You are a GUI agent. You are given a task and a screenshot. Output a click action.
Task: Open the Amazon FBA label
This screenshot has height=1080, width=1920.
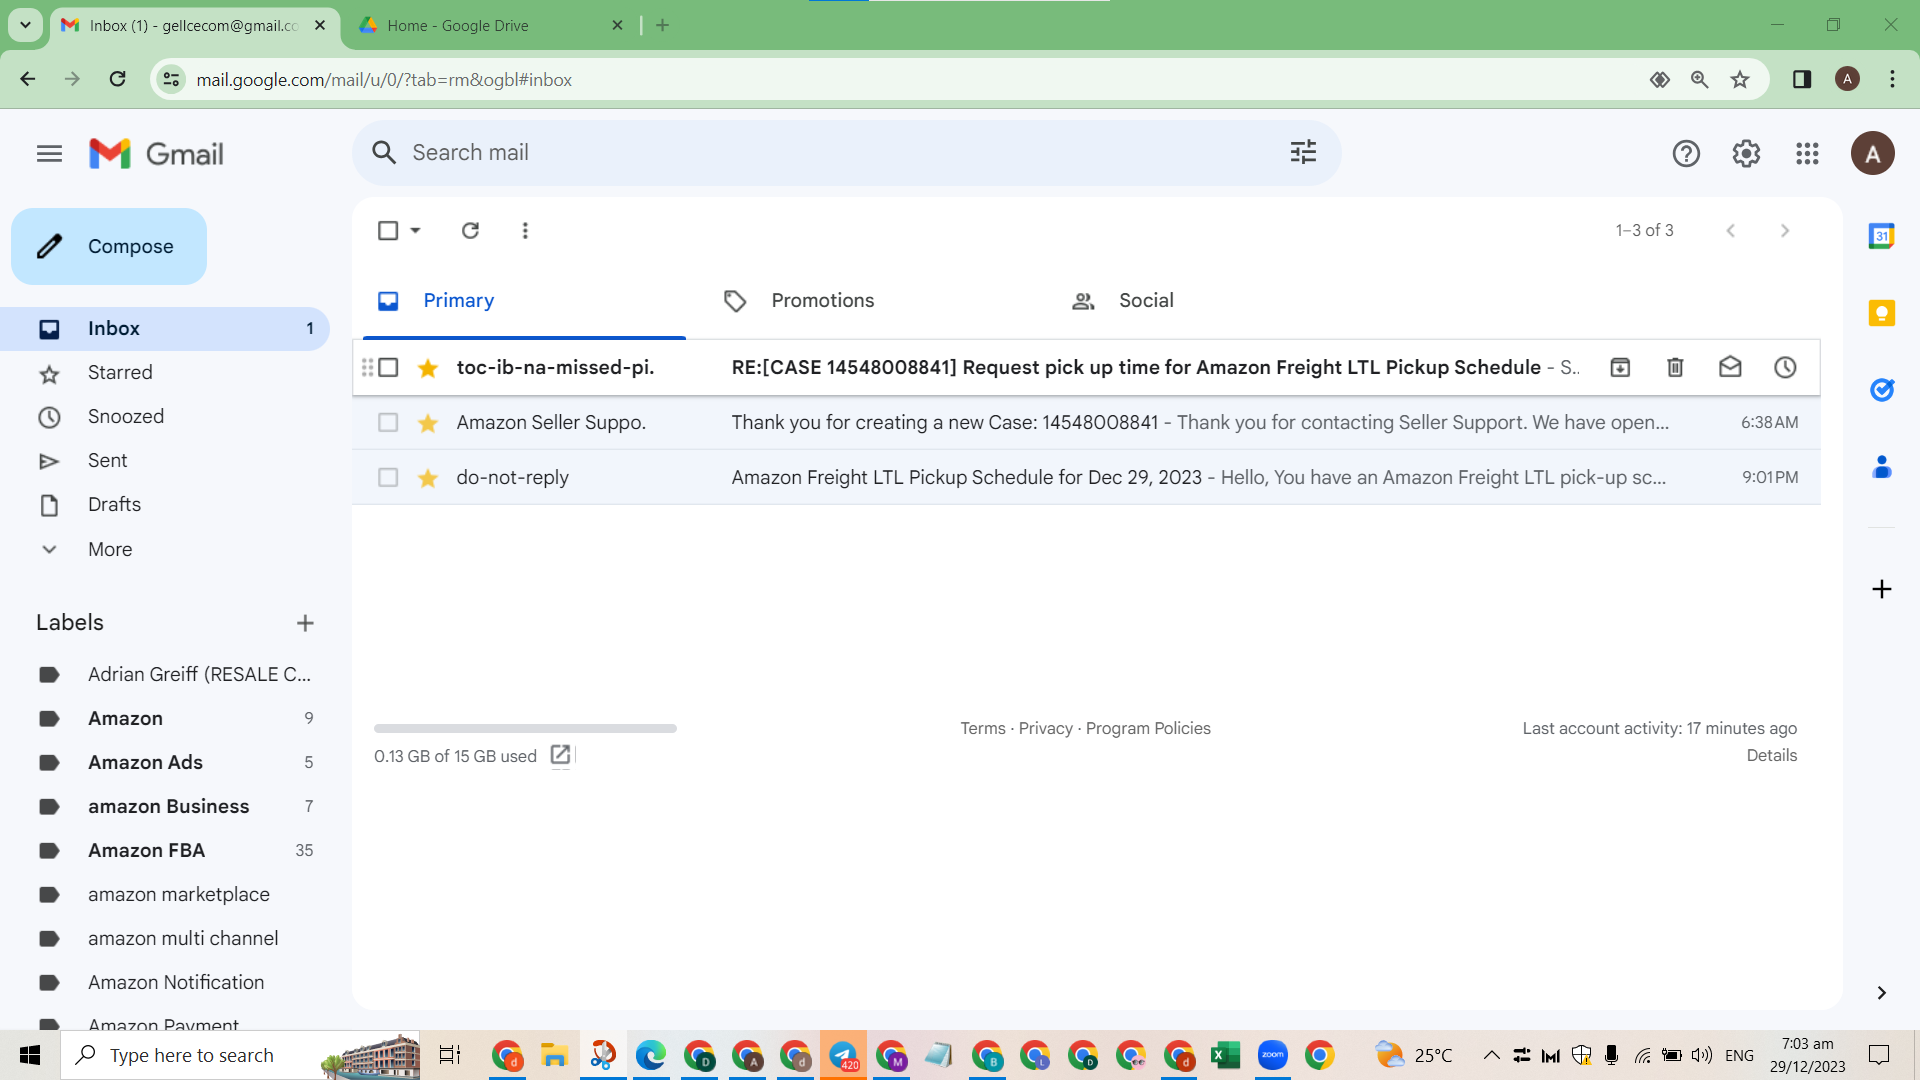click(165, 850)
